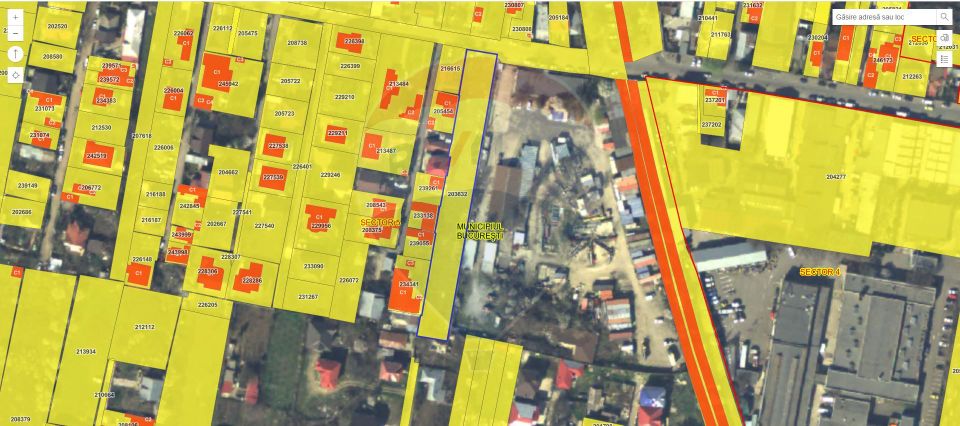Screen dimensions: 960x426
Task: Focus the 'Găsire adresă sau loc' search field
Action: [x=884, y=17]
